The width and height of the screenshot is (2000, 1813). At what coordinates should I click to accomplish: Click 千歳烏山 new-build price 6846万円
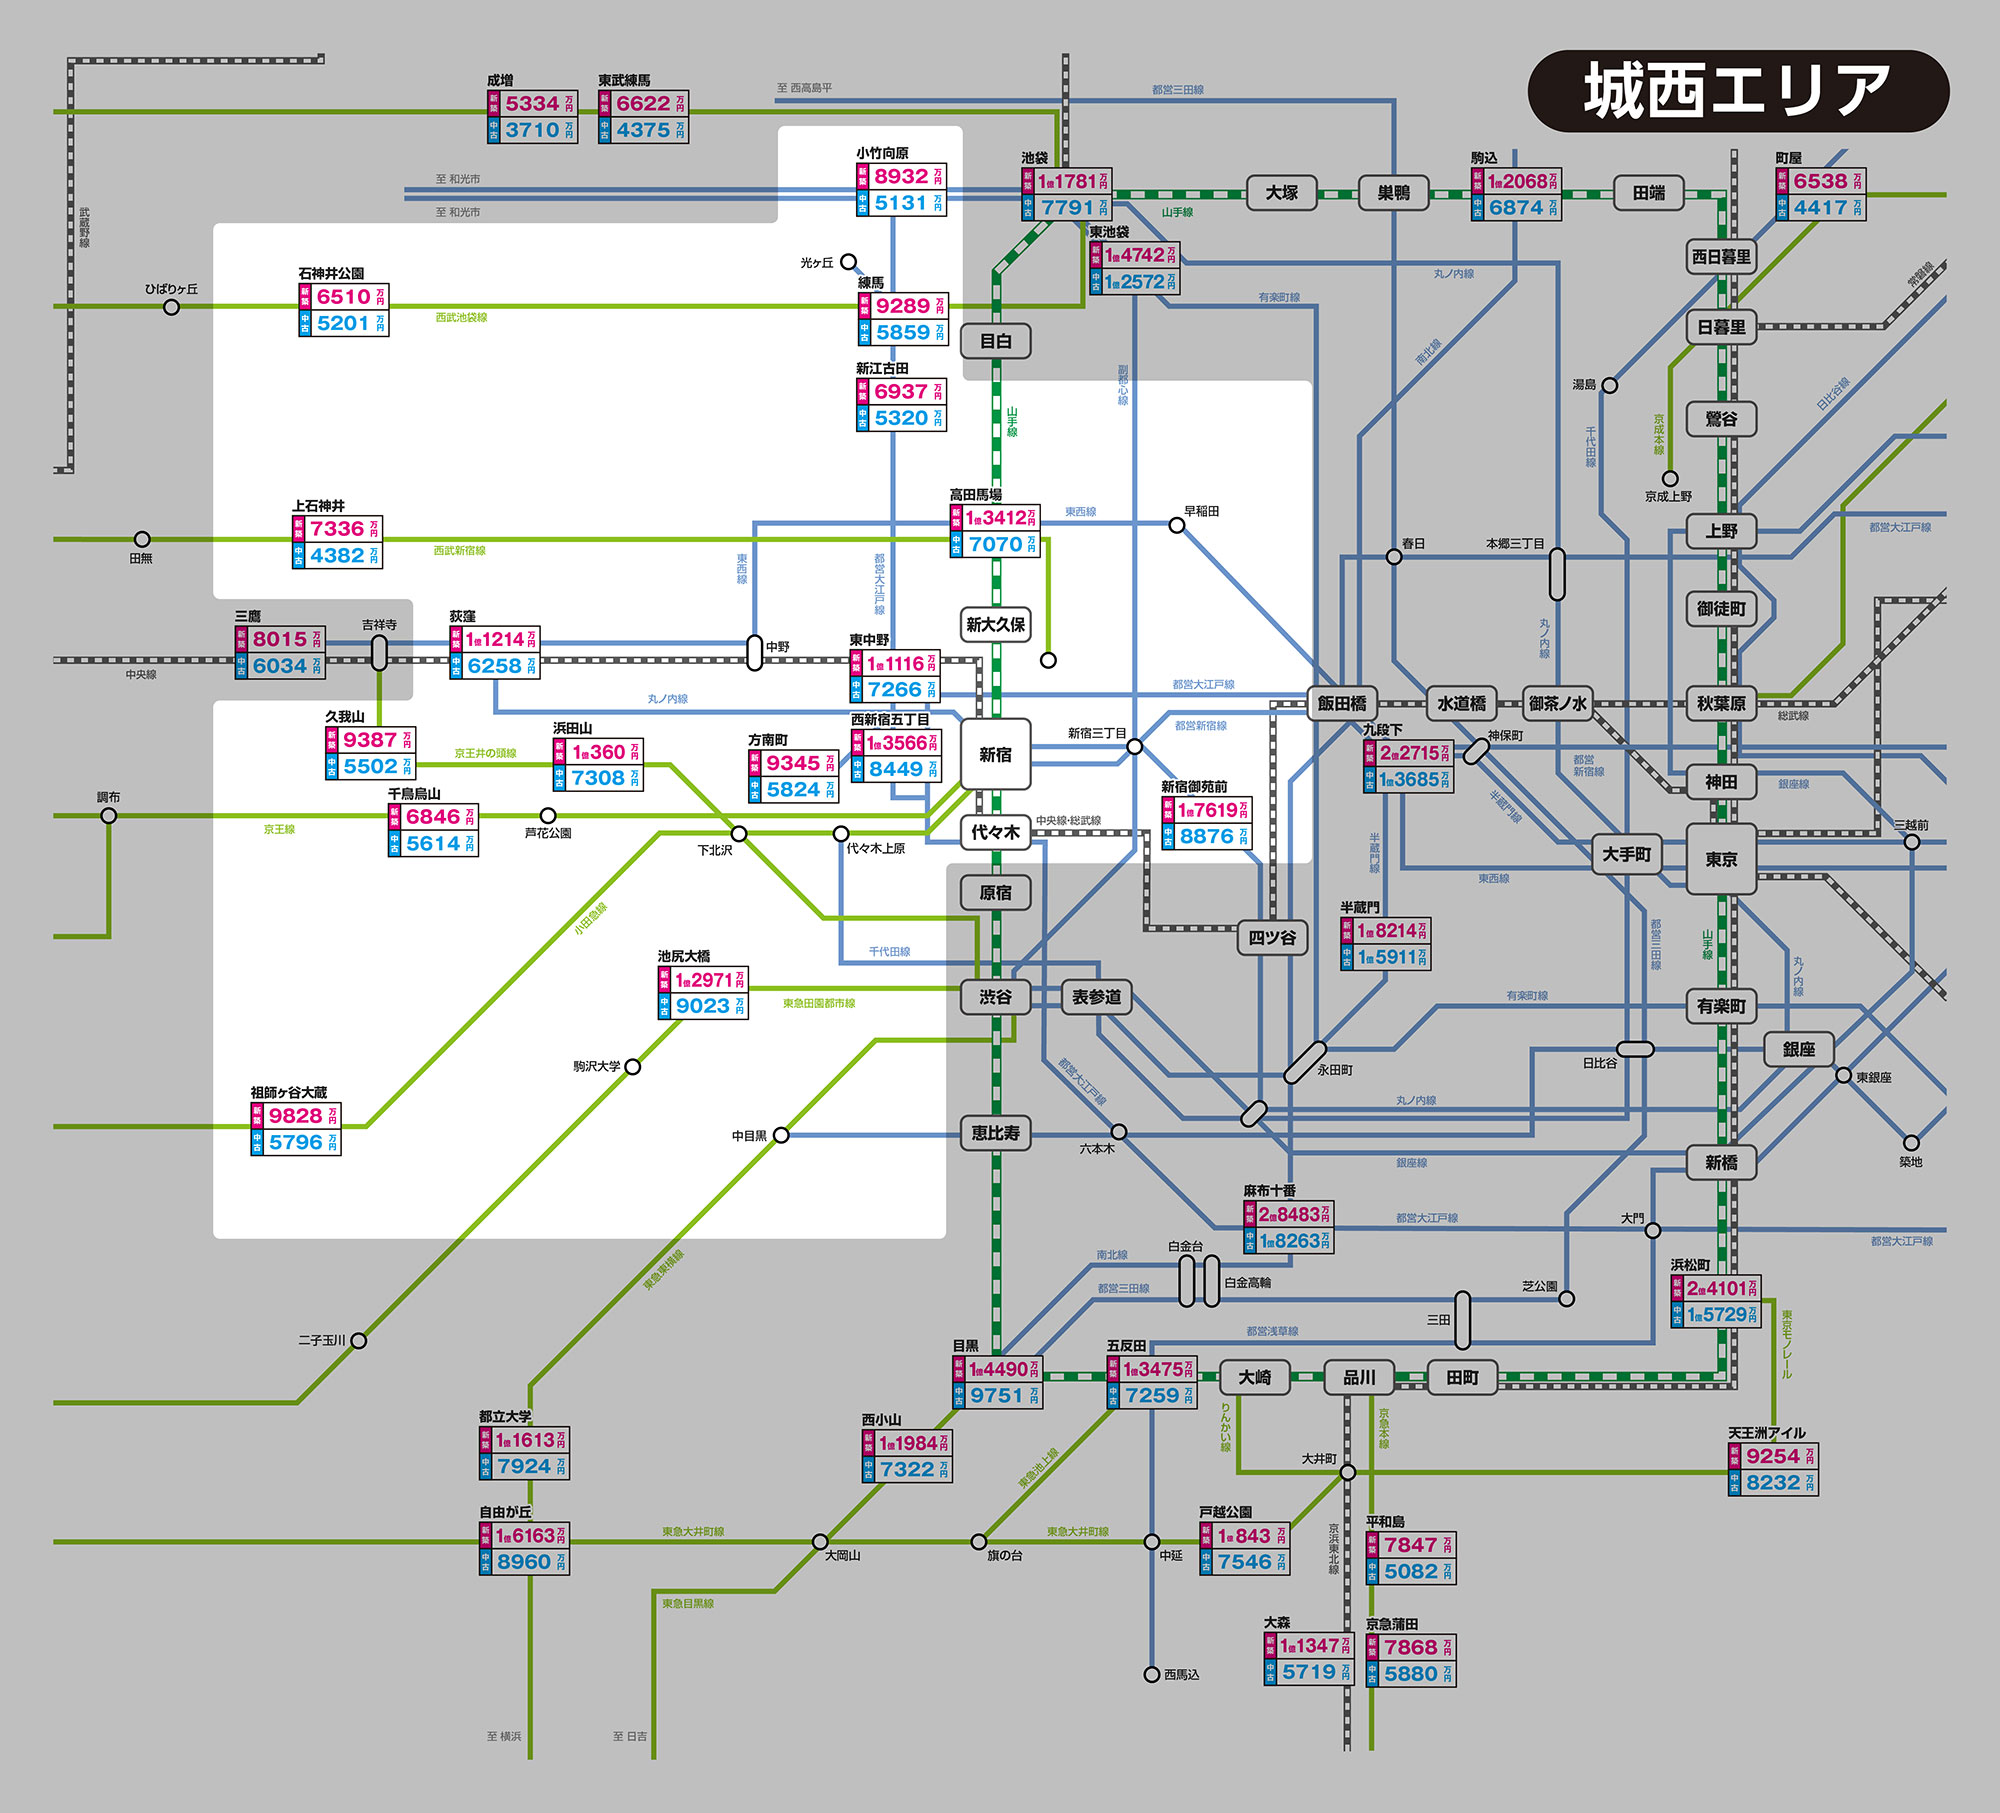tap(433, 817)
